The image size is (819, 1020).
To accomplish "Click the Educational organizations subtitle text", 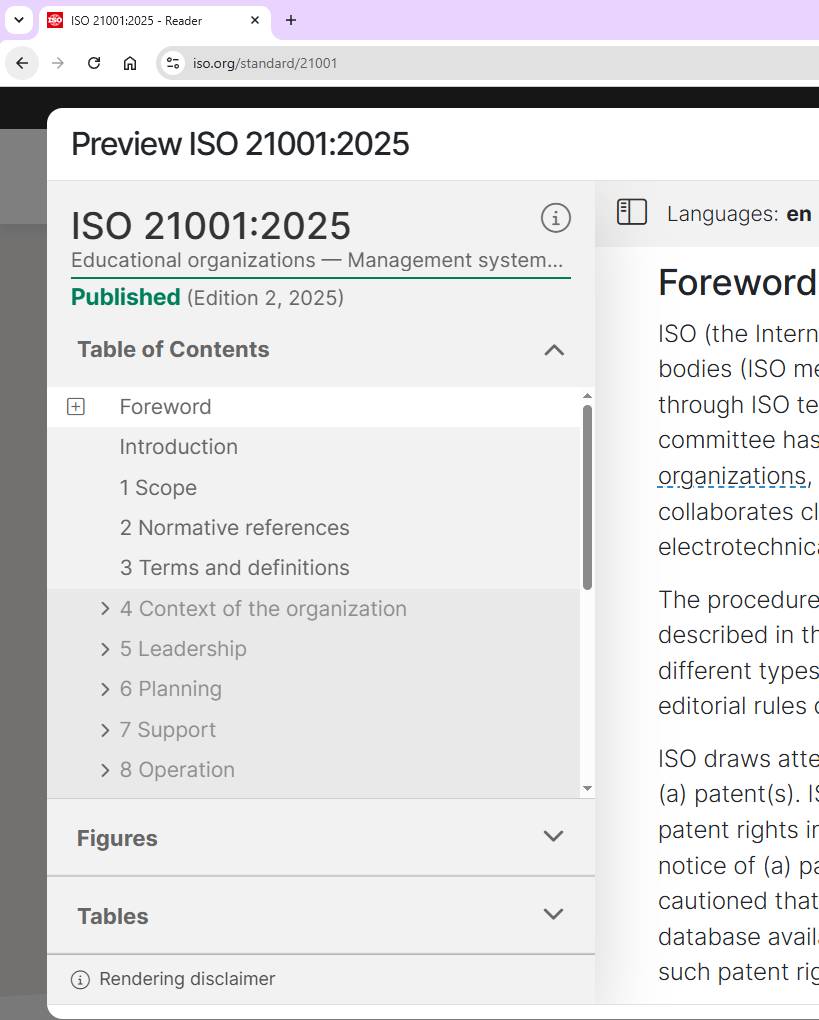I will (317, 260).
